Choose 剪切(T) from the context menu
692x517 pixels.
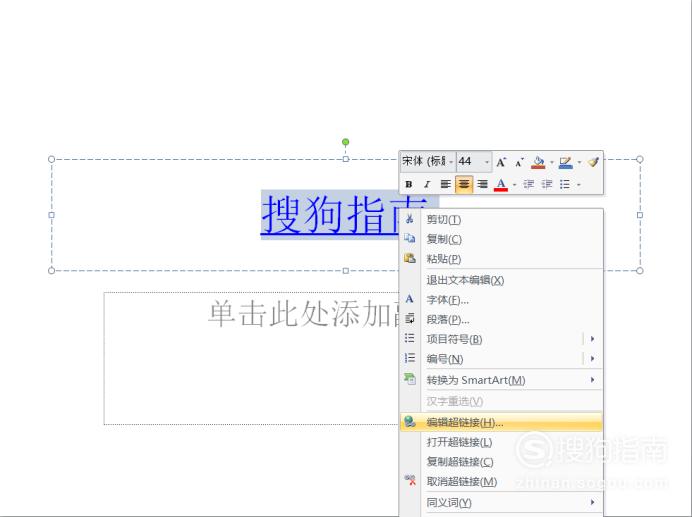click(501, 219)
